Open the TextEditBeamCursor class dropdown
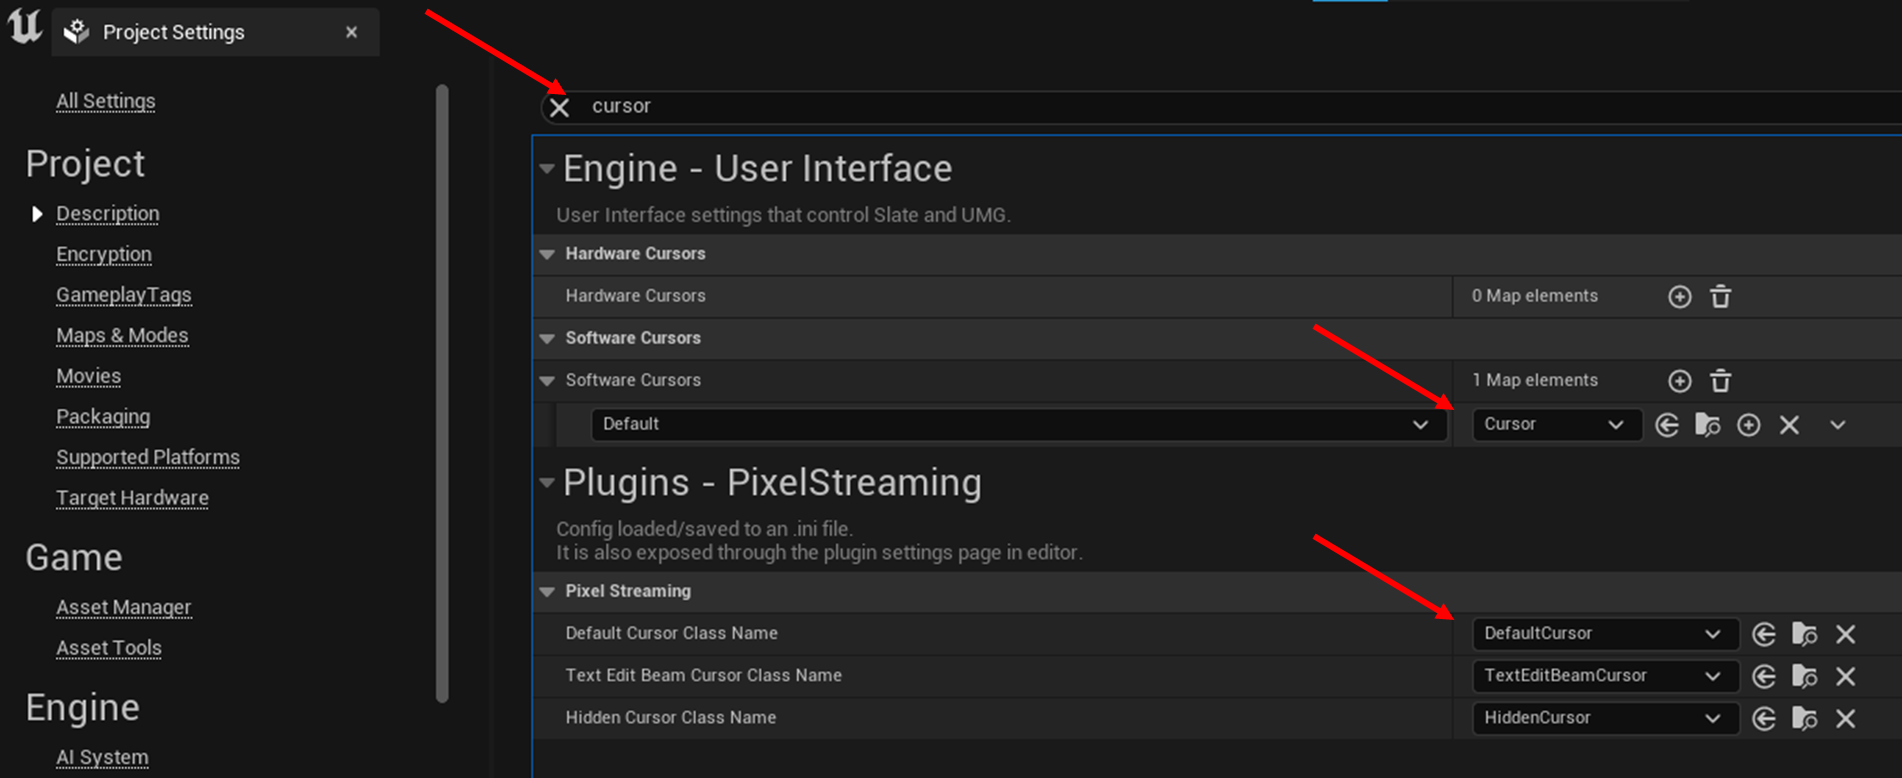Image resolution: width=1902 pixels, height=778 pixels. (1605, 675)
